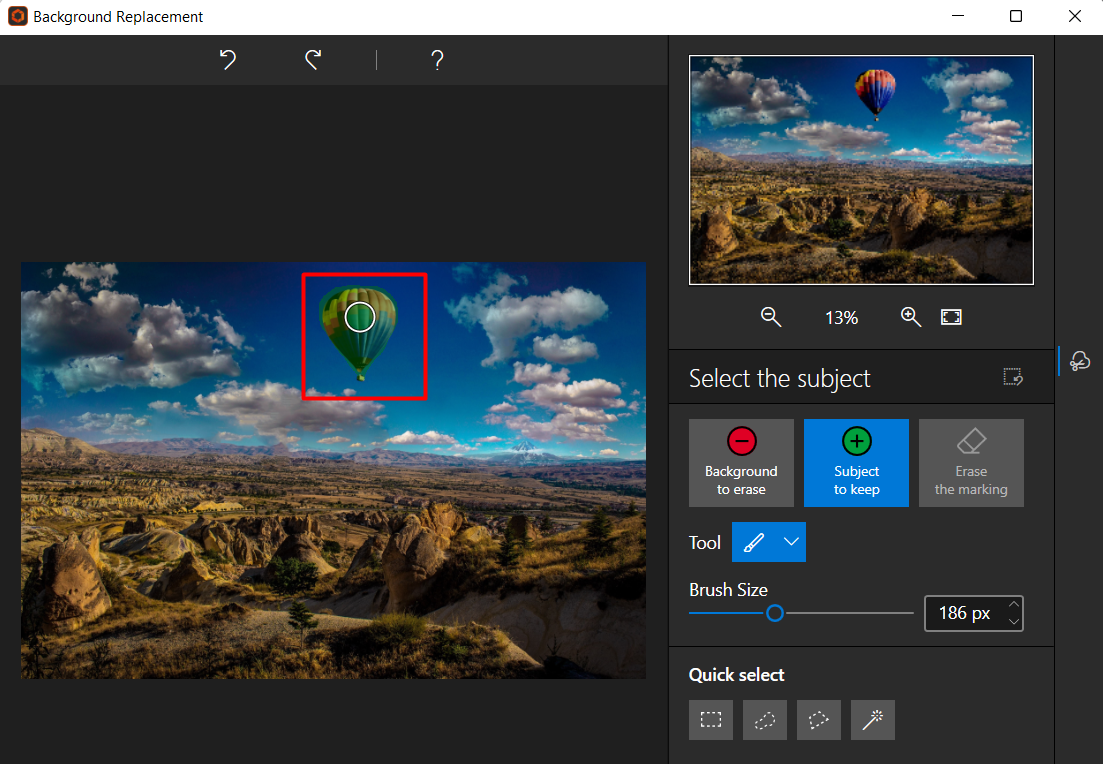Open the side panel cutout icon

(1080, 361)
